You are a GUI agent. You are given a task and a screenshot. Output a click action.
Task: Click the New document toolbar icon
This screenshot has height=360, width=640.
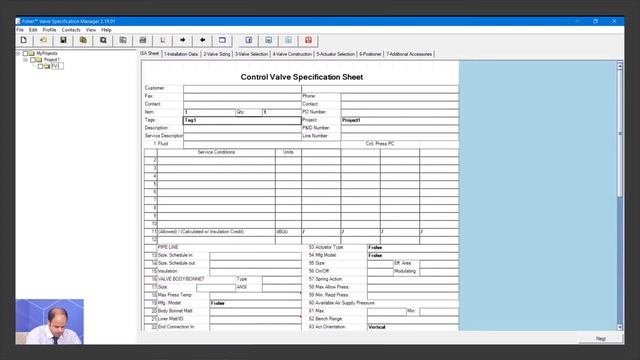coord(24,40)
